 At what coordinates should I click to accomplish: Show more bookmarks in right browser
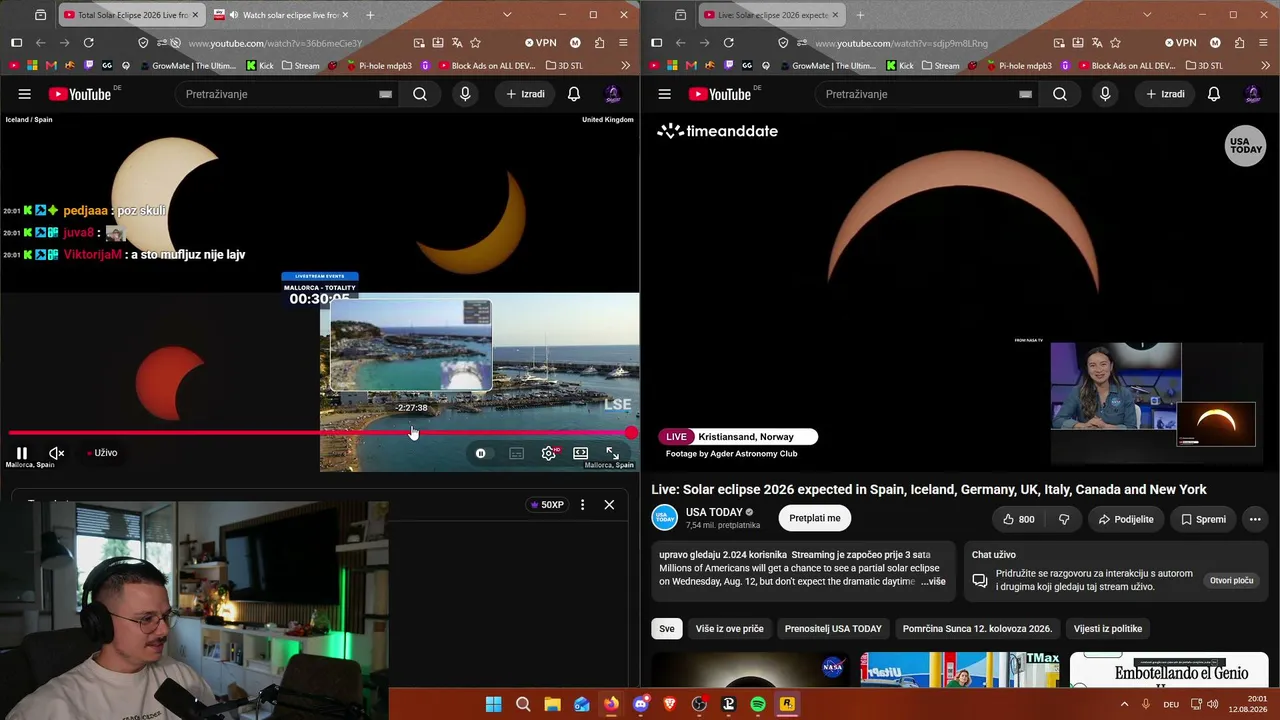coord(1265,66)
